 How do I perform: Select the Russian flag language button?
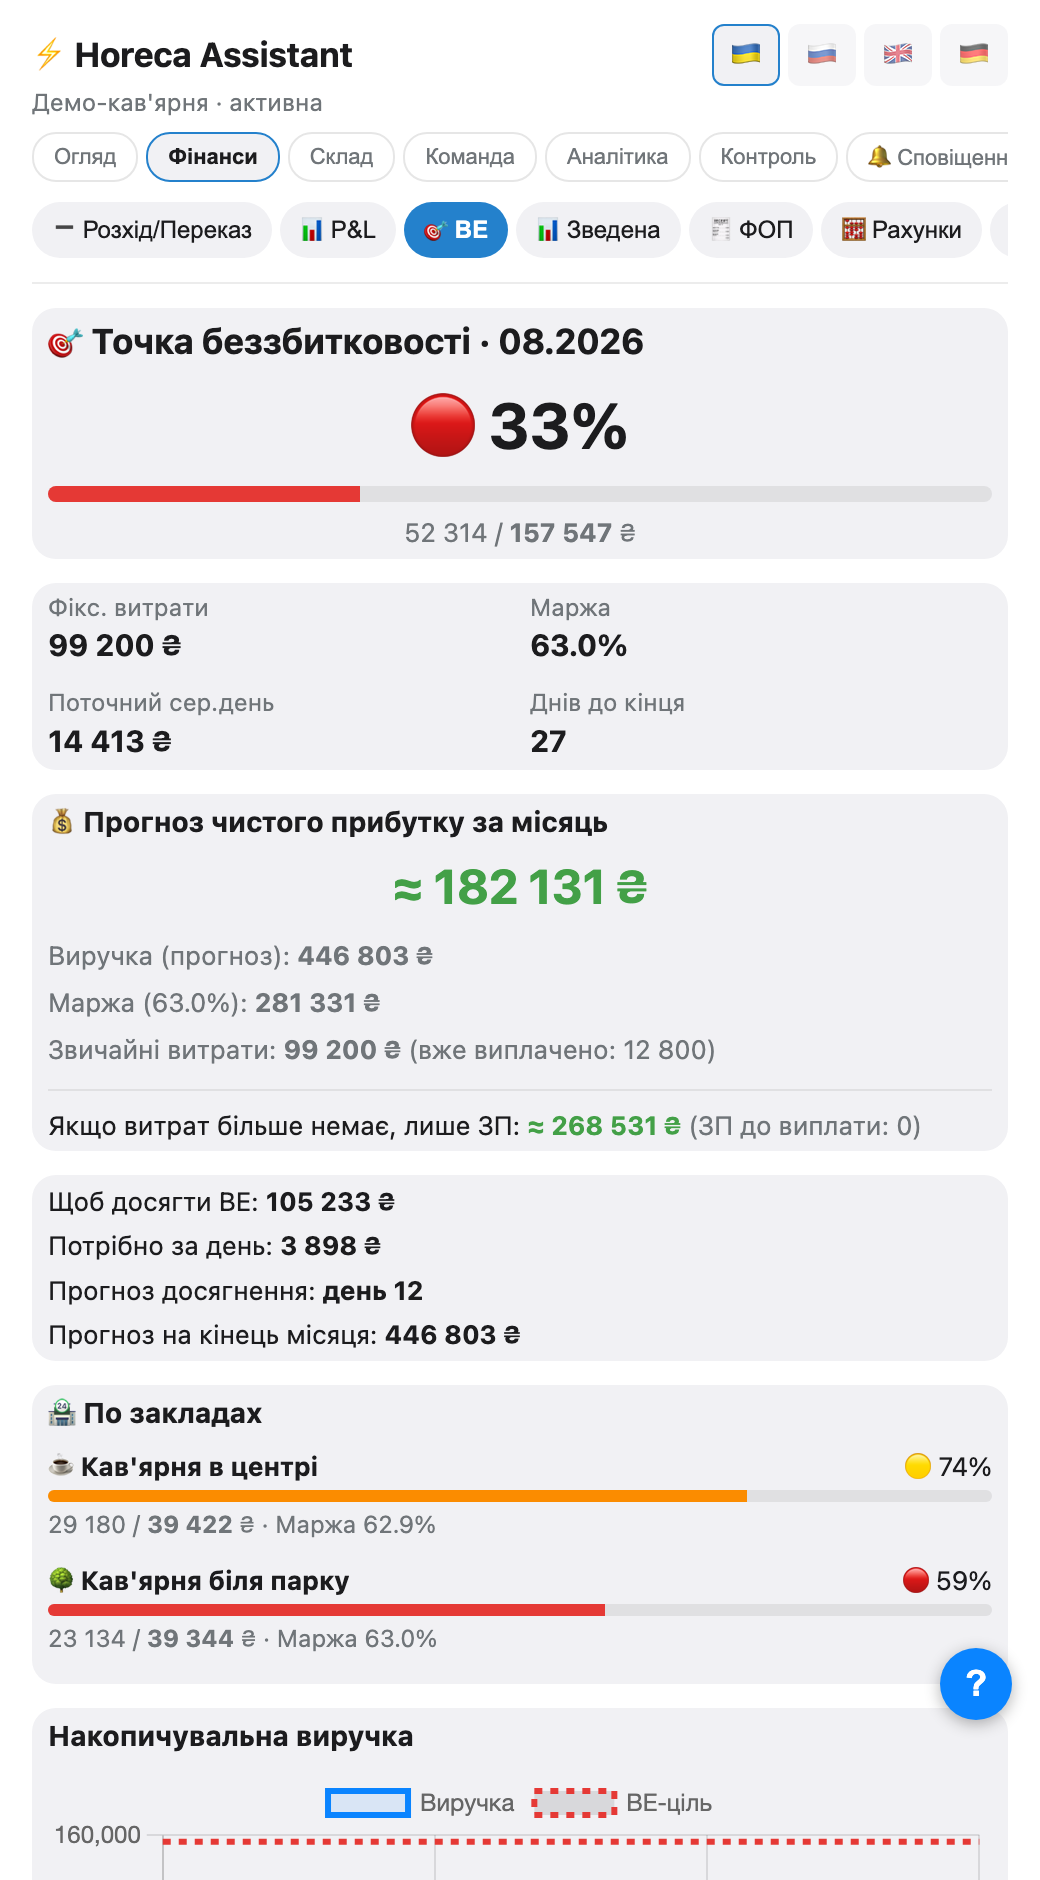[x=822, y=55]
